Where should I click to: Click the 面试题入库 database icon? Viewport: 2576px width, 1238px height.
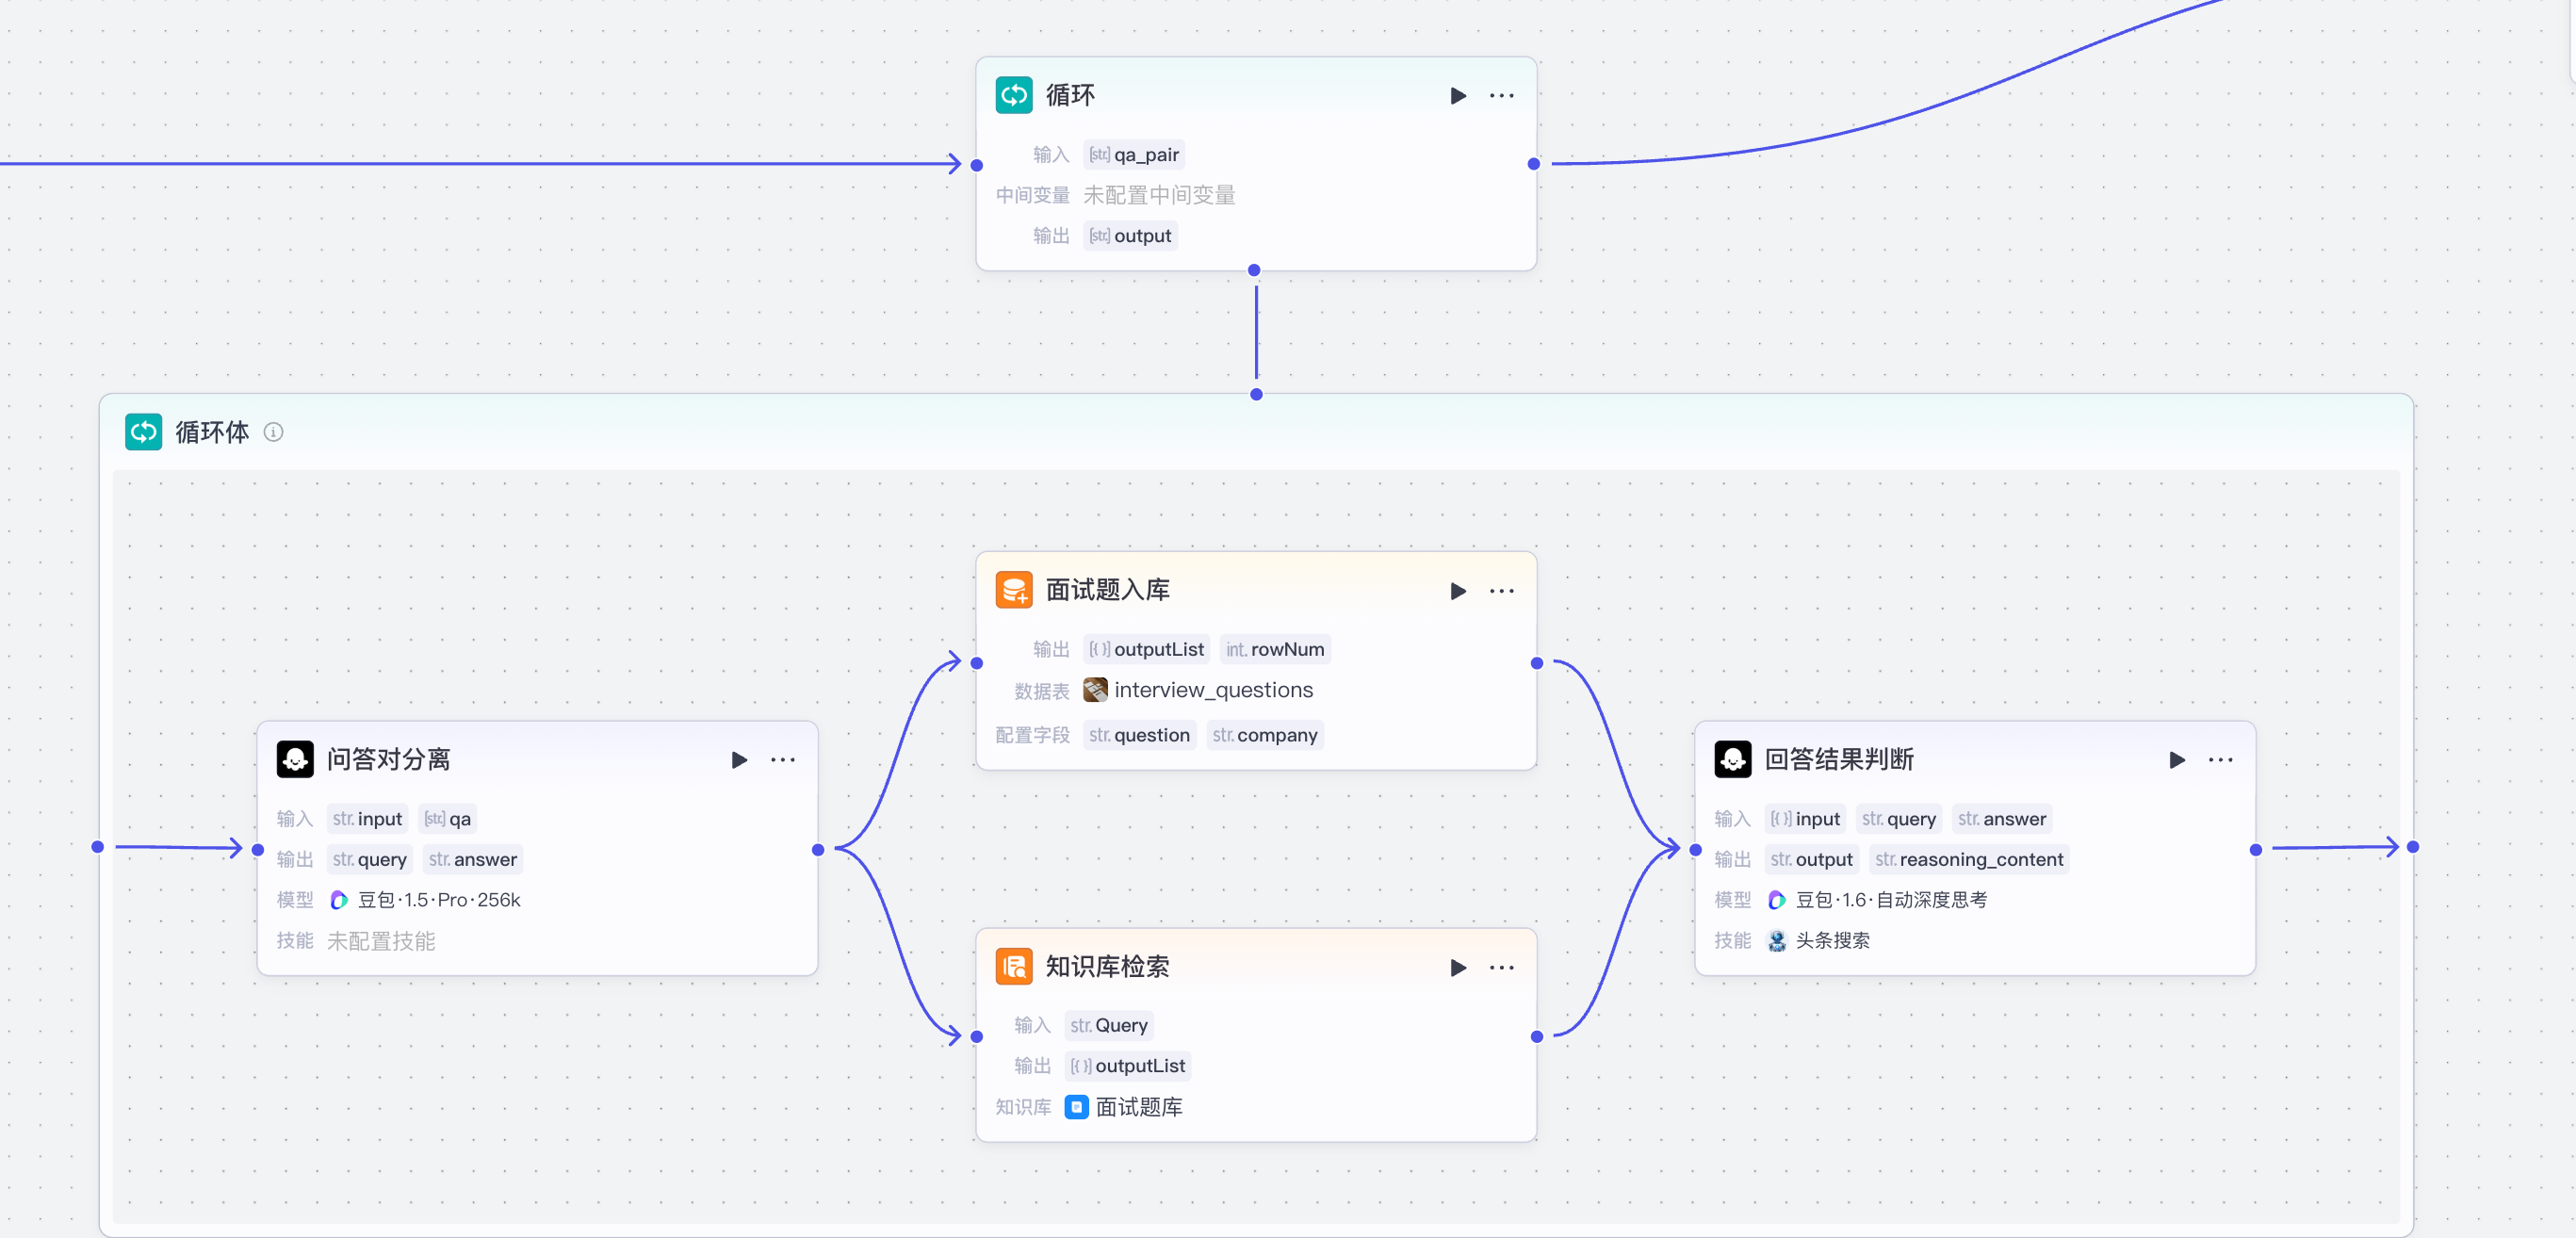(x=1013, y=590)
